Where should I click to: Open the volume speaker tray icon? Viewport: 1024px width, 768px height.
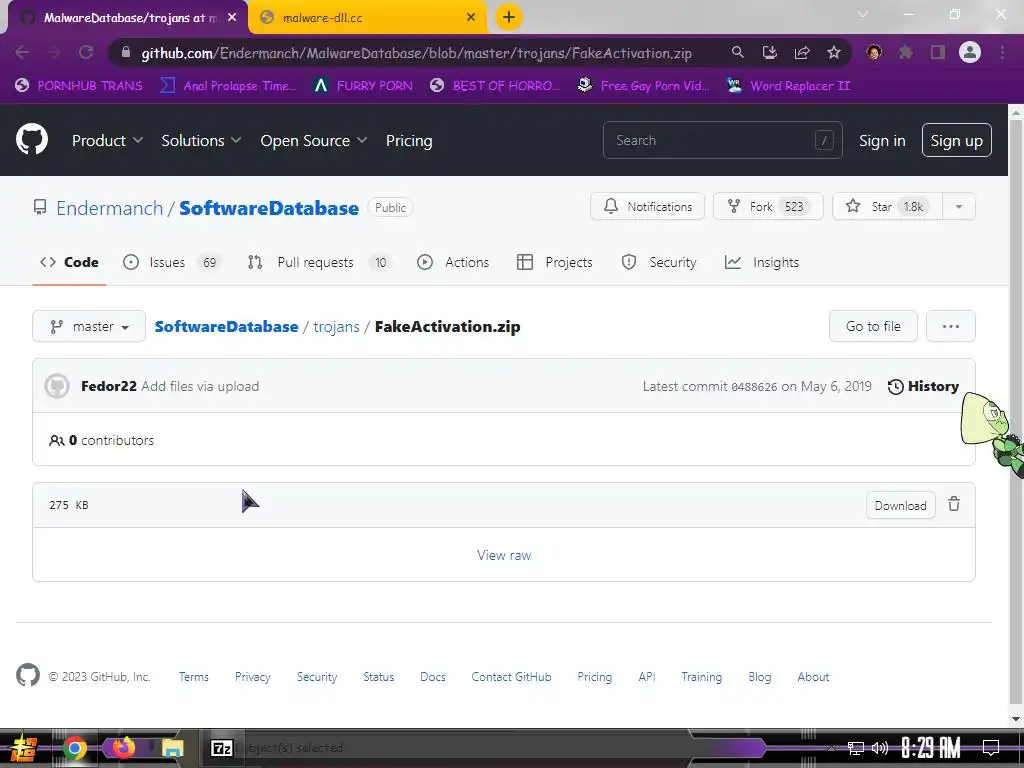point(880,748)
